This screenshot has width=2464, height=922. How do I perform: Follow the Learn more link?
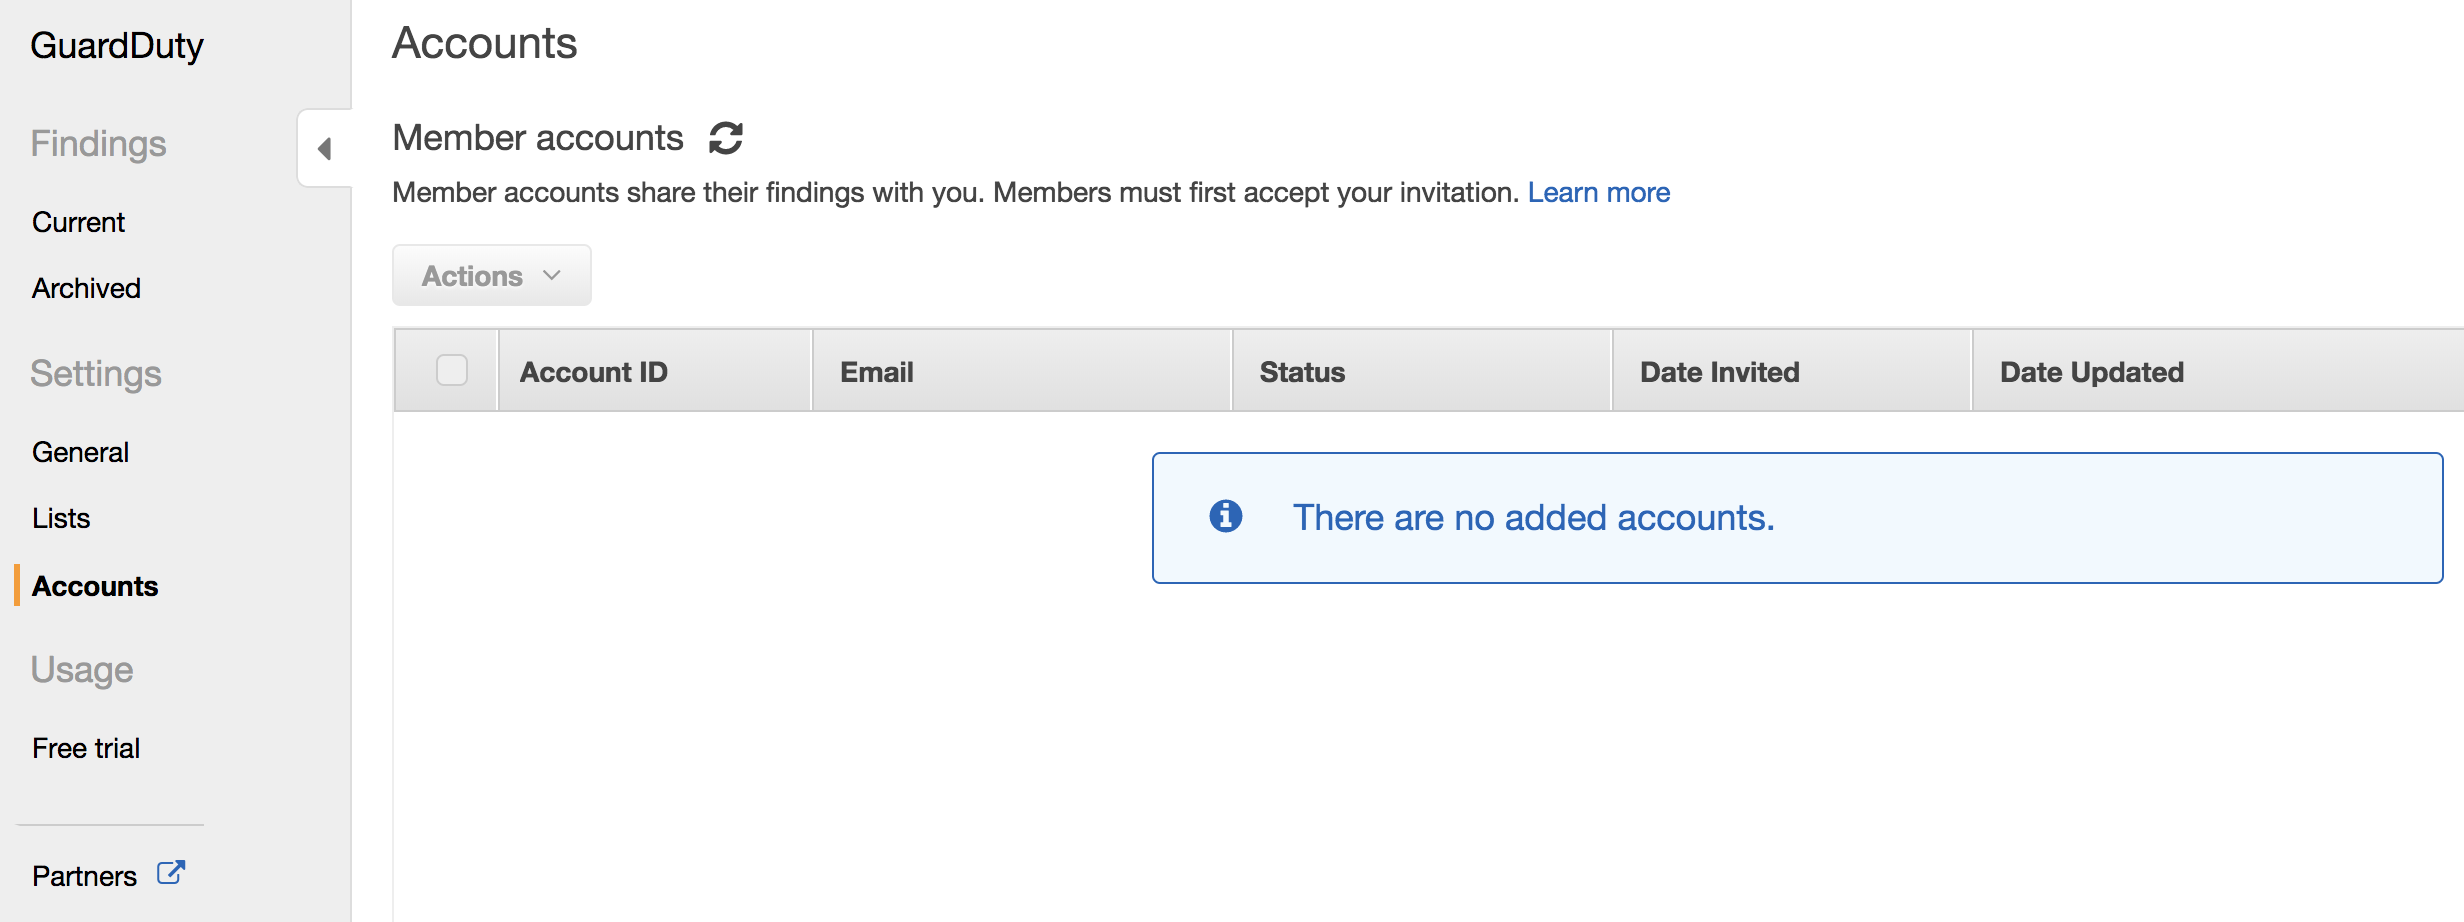pyautogui.click(x=1598, y=192)
